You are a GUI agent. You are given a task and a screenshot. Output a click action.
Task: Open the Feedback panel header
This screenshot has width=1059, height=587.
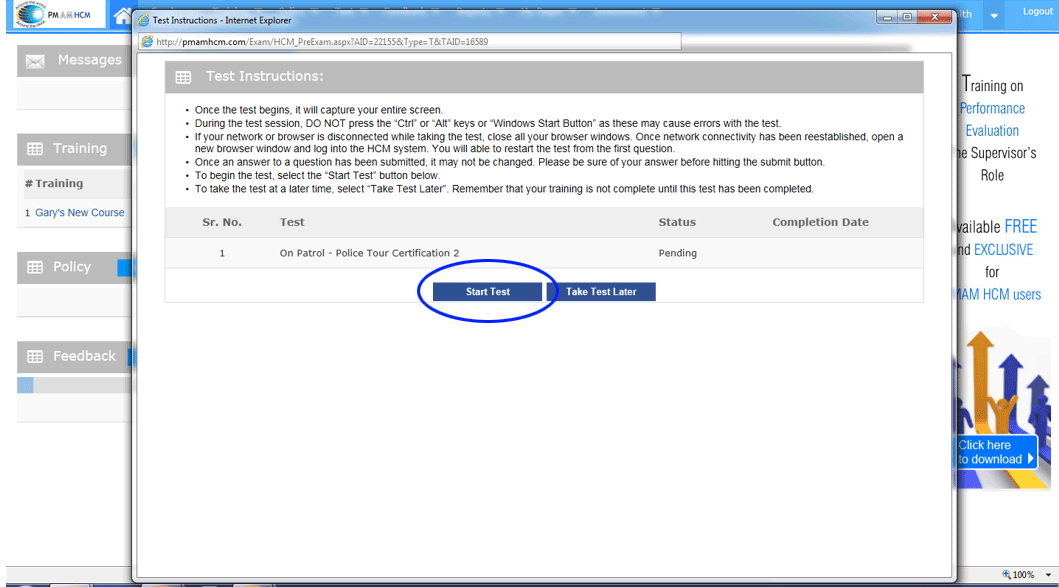click(x=74, y=357)
